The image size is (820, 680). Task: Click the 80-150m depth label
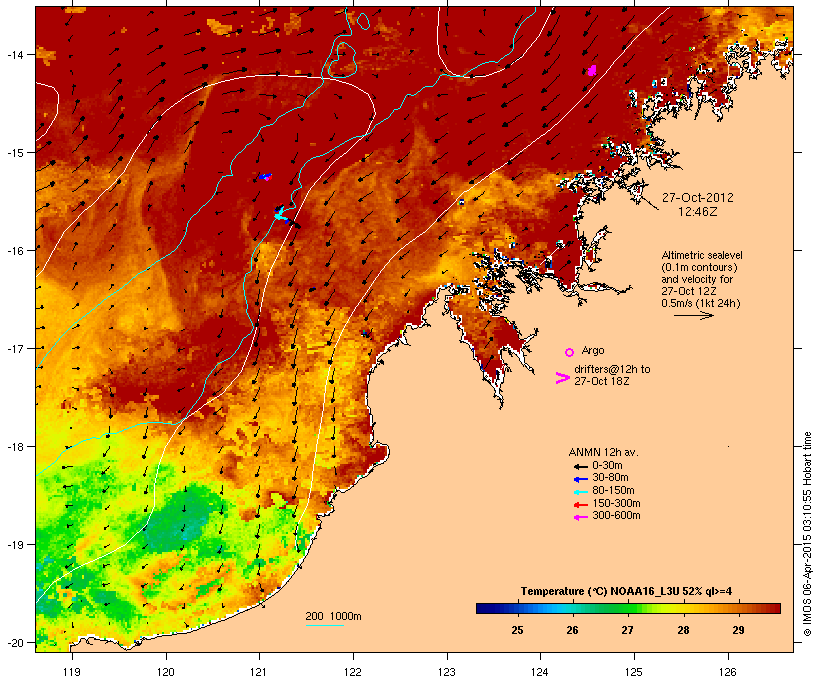613,491
